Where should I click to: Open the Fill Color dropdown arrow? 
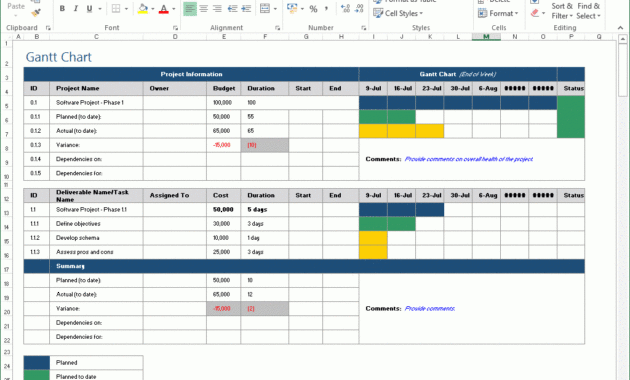[x=153, y=9]
